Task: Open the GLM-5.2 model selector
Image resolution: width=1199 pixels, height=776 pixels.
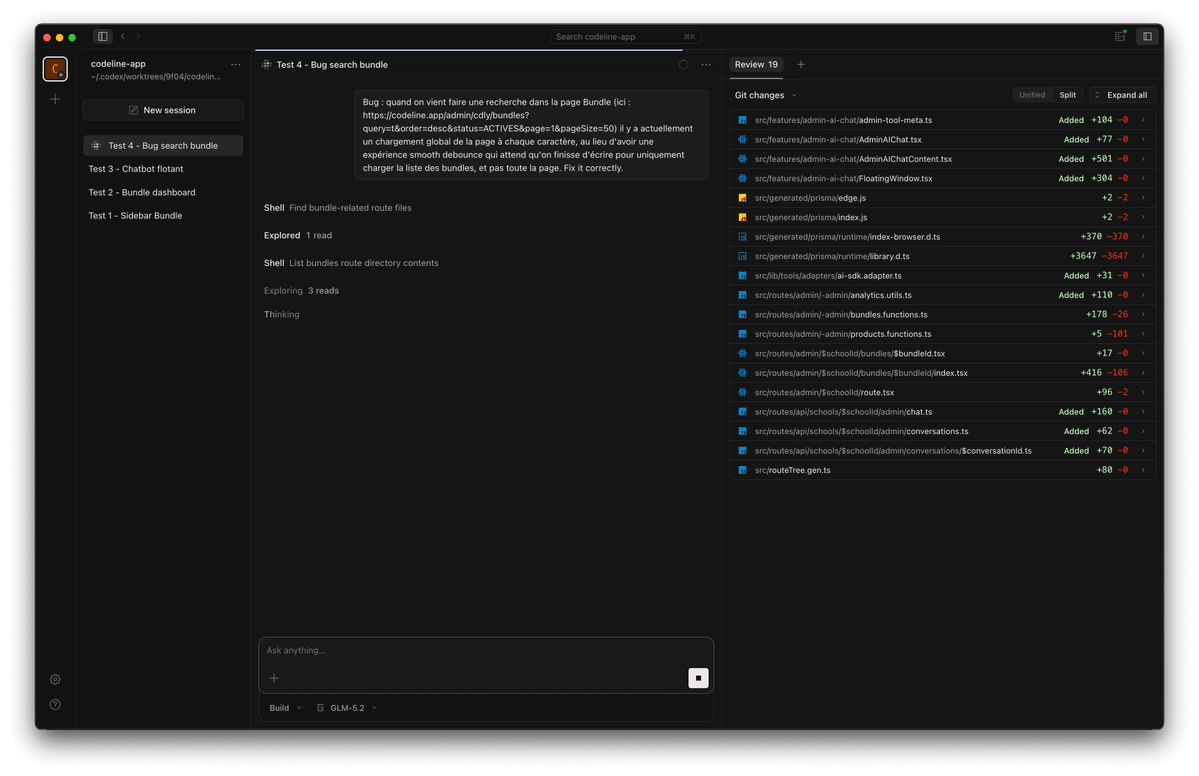Action: coord(347,708)
